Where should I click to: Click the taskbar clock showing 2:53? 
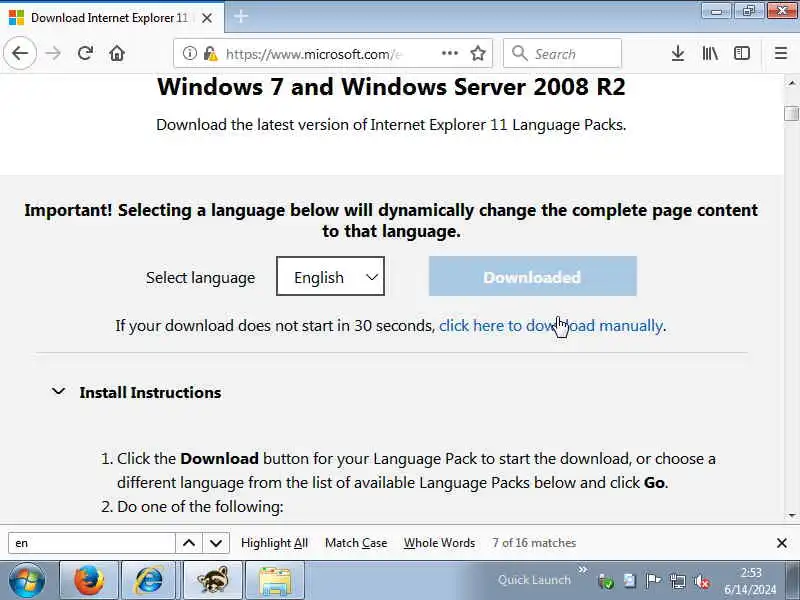pos(749,581)
